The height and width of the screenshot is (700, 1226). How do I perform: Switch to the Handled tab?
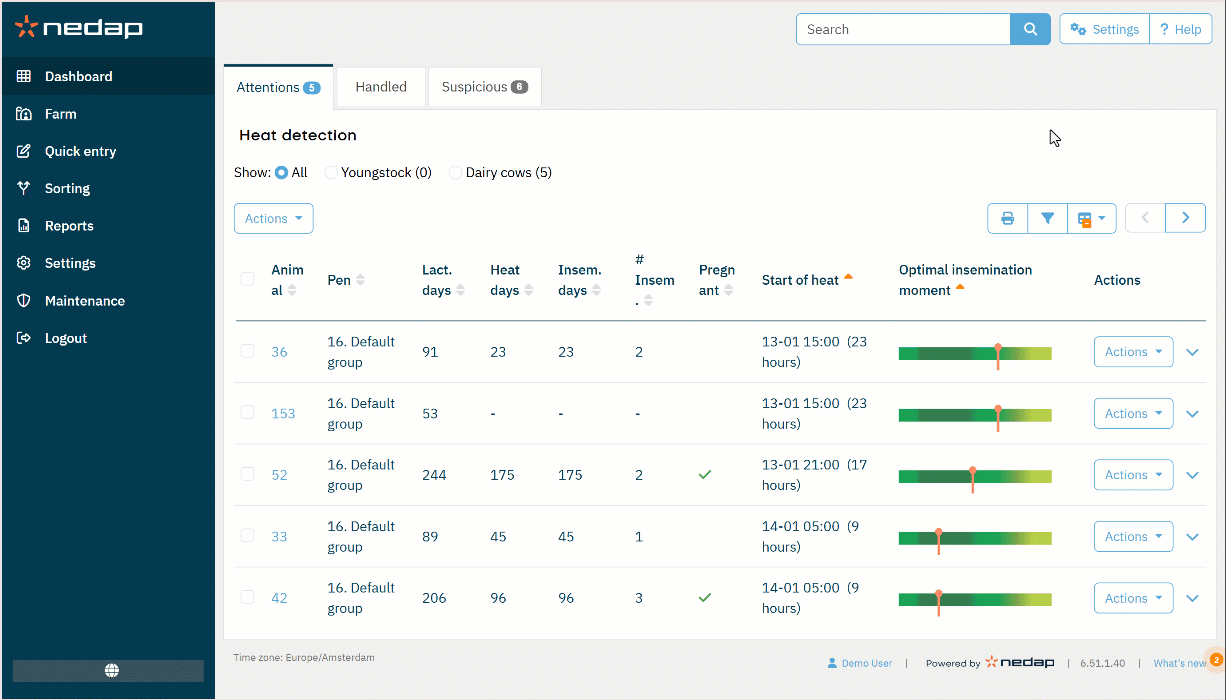pos(381,87)
